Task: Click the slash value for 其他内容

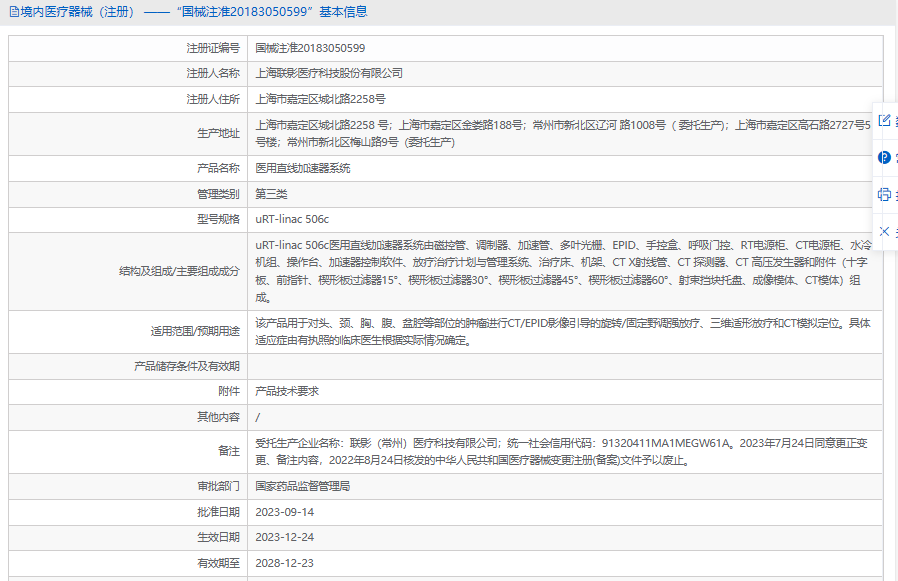Action: pos(257,417)
